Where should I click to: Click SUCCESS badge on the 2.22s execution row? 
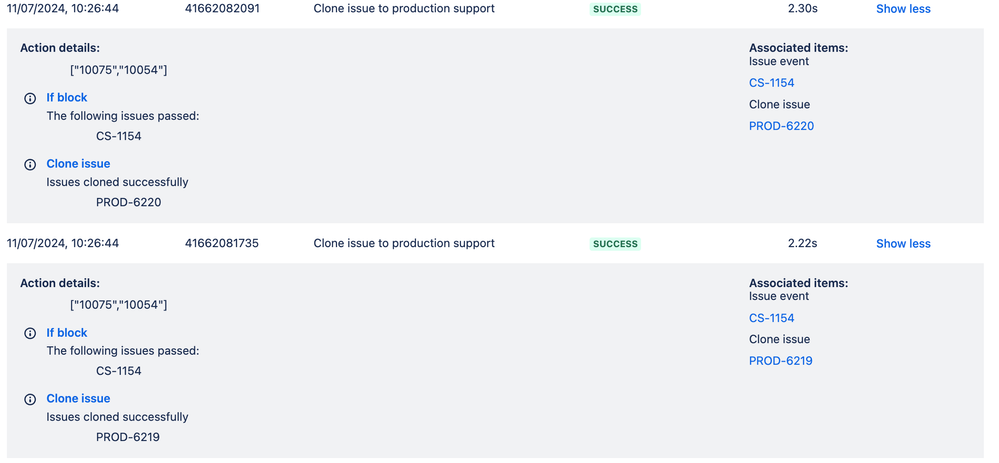click(615, 243)
